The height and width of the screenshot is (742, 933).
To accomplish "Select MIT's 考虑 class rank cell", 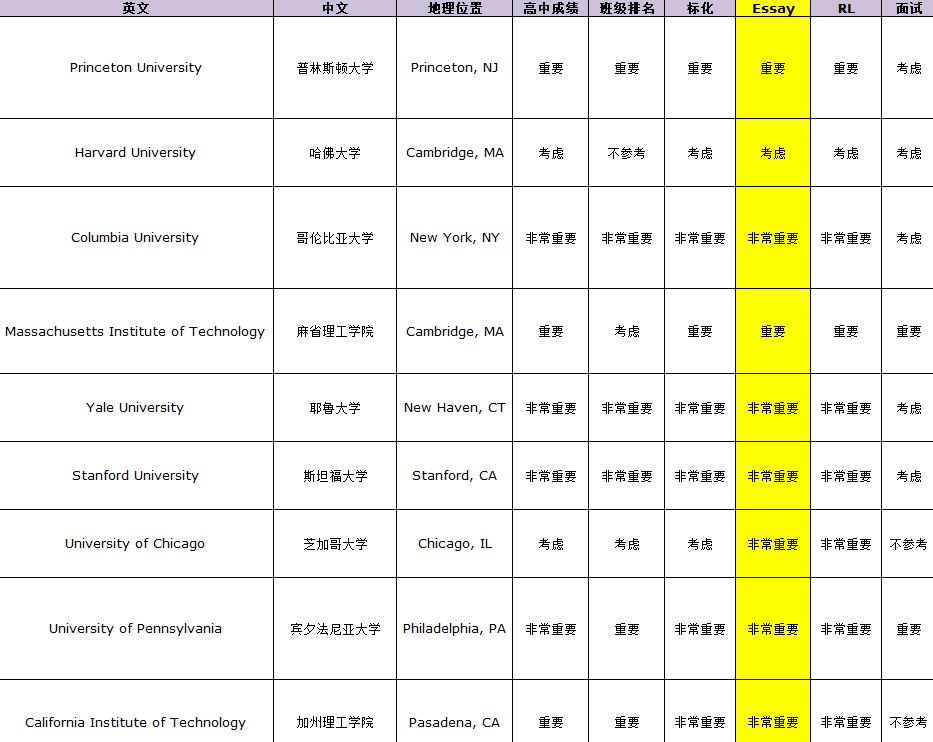I will point(627,331).
